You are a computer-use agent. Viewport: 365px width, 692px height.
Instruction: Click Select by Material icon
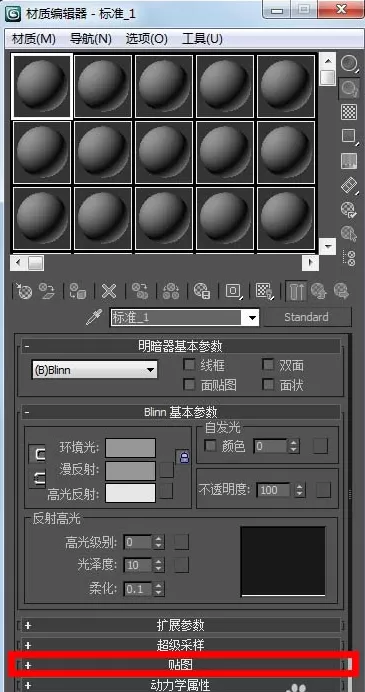(349, 233)
